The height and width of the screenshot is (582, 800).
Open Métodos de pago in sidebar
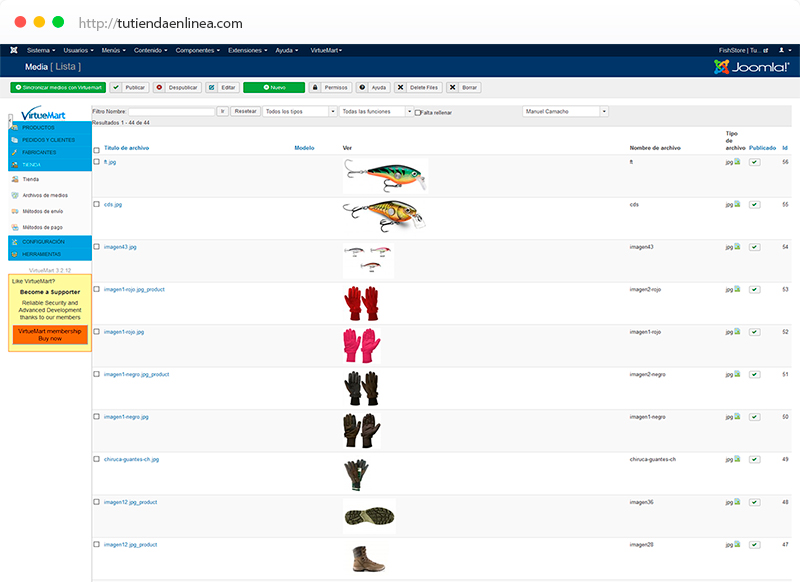[42, 227]
